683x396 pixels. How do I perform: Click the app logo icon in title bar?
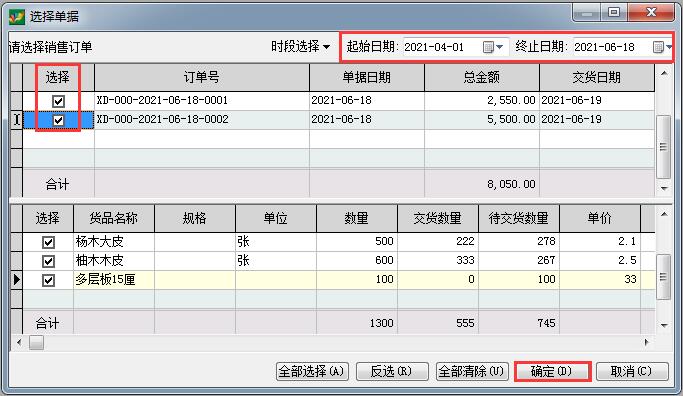(17, 17)
